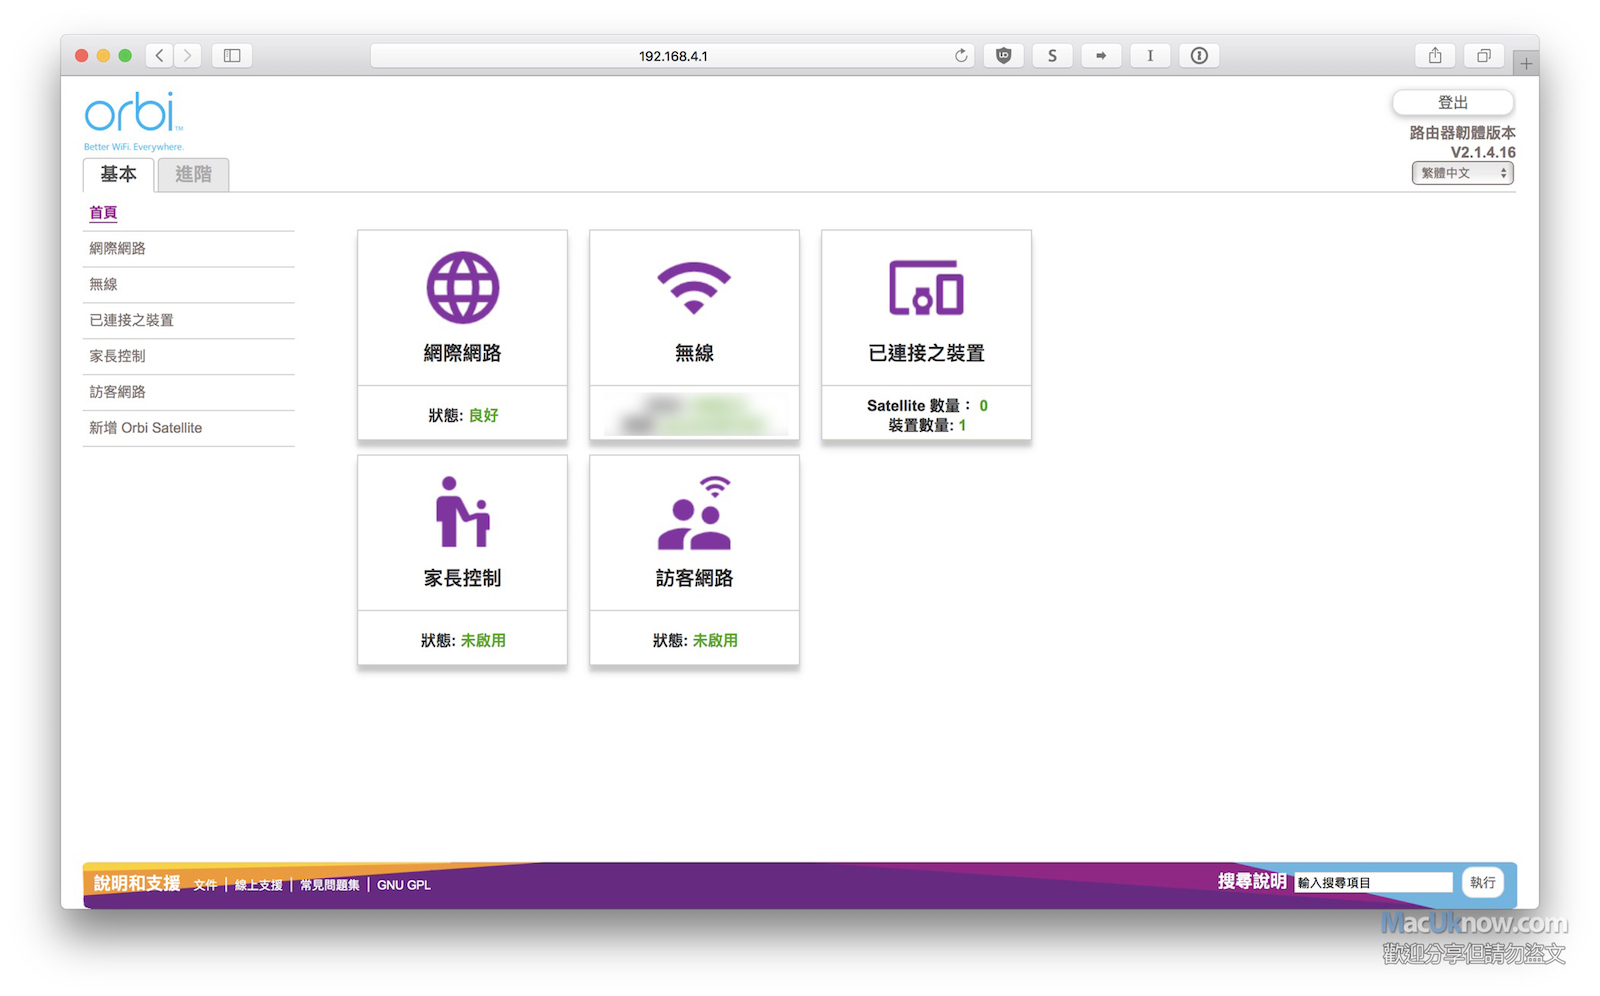Open the parental controls icon tile
Viewport: 1600px width, 996px height.
pos(462,512)
